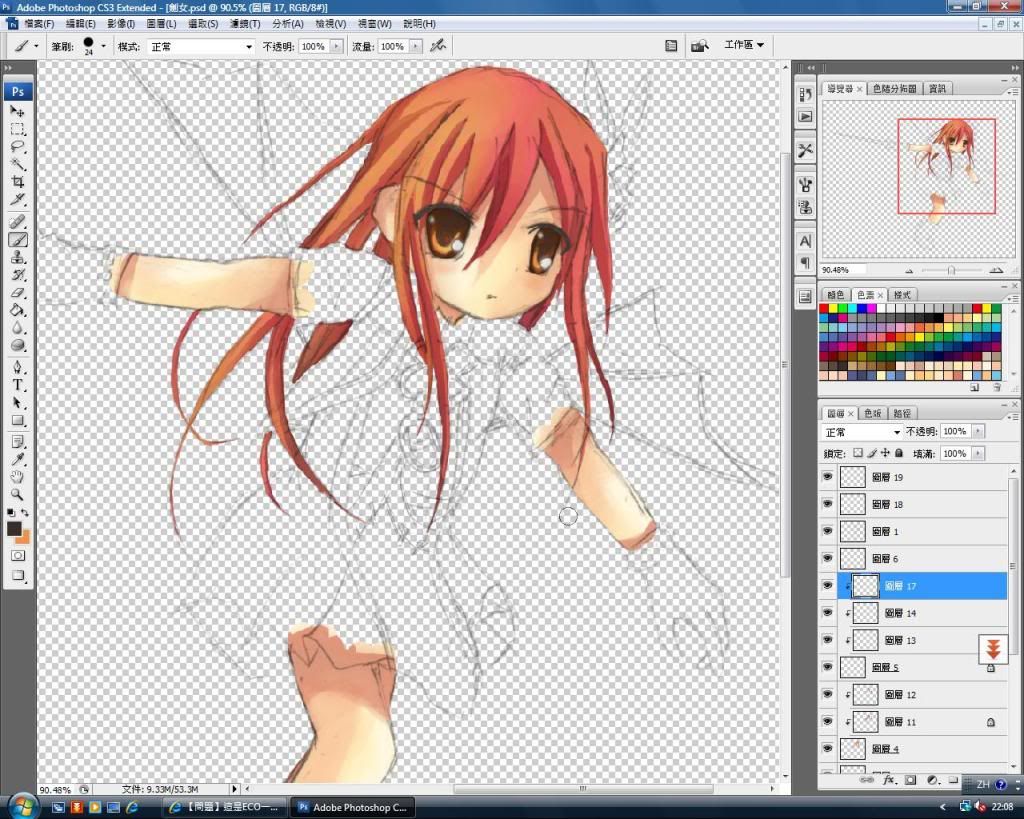Open the Character panel icon
This screenshot has width=1024, height=819.
click(805, 241)
